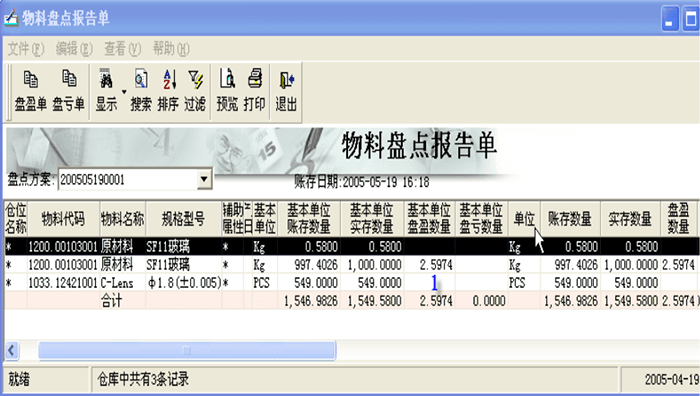Click the 实存数量 column header
700x396 pixels.
pyautogui.click(x=631, y=219)
